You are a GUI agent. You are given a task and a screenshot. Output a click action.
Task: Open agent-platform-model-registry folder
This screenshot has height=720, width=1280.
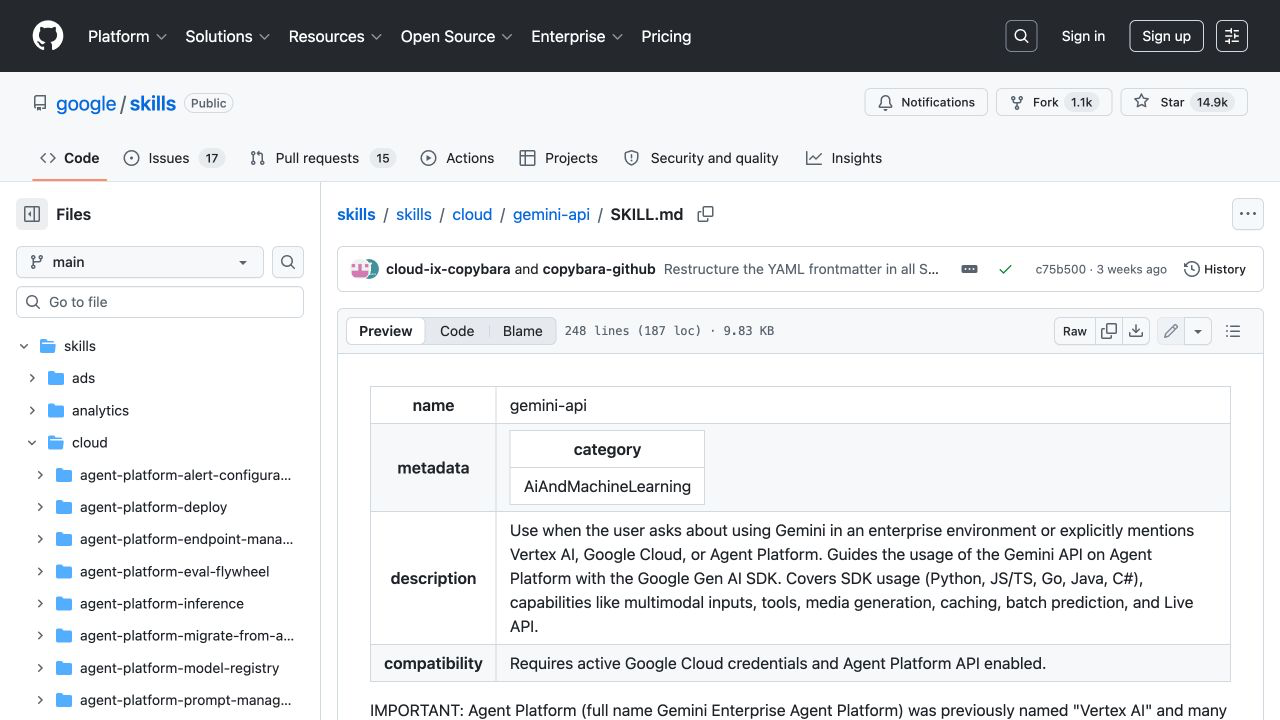coord(179,668)
